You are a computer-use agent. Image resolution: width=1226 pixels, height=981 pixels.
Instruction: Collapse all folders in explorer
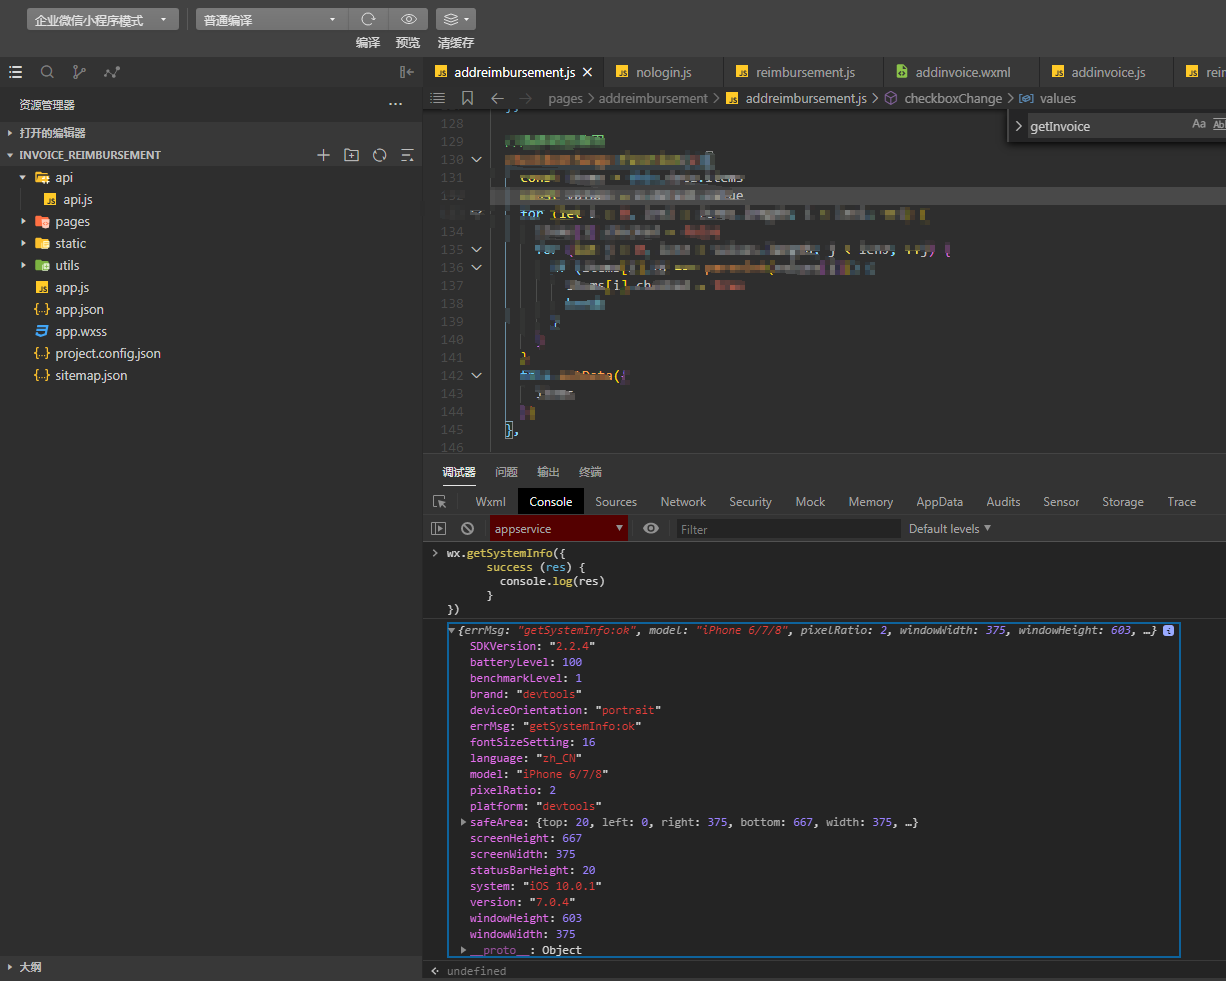pos(407,155)
